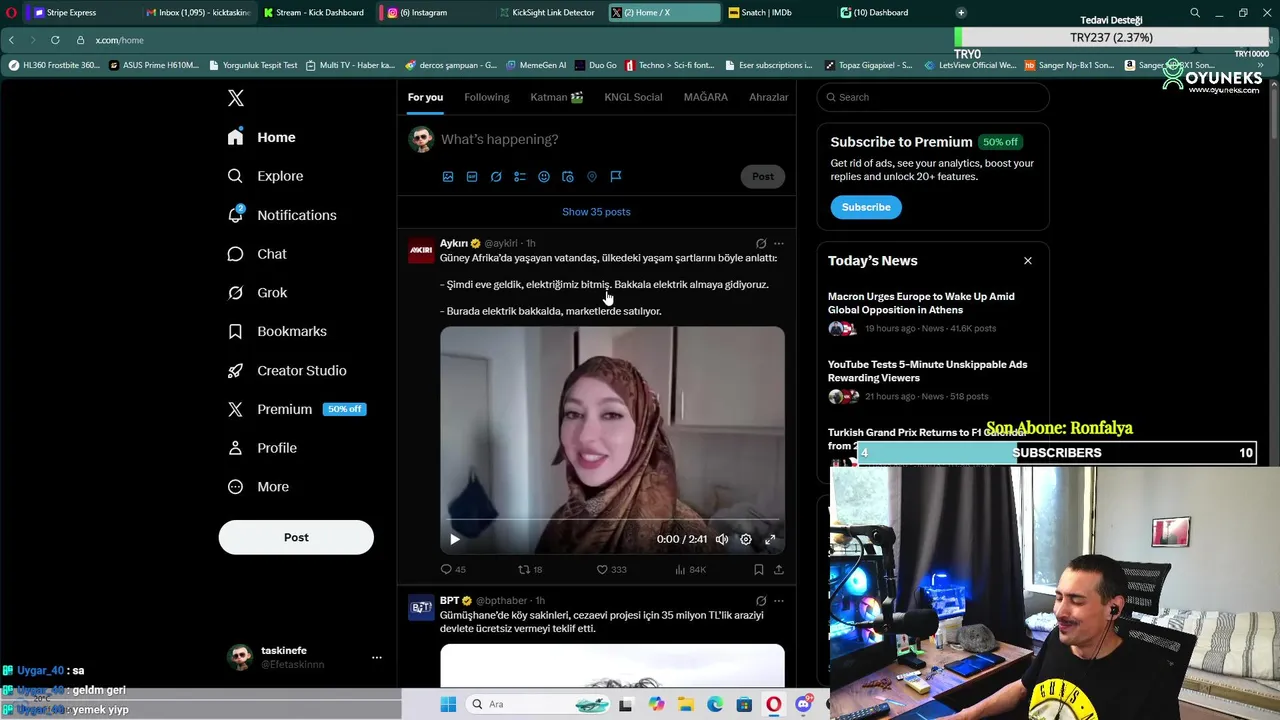Image resolution: width=1280 pixels, height=720 pixels.
Task: Open Chat from the sidebar
Action: click(x=257, y=254)
